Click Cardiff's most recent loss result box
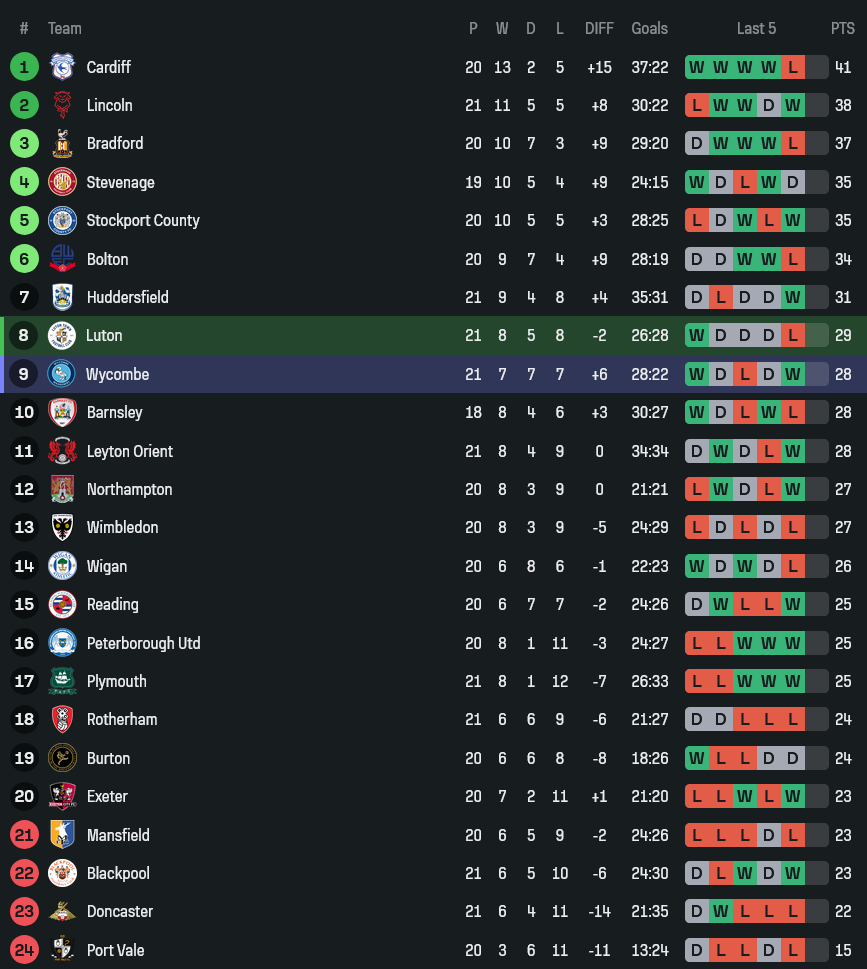Image resolution: width=867 pixels, height=969 pixels. (793, 67)
